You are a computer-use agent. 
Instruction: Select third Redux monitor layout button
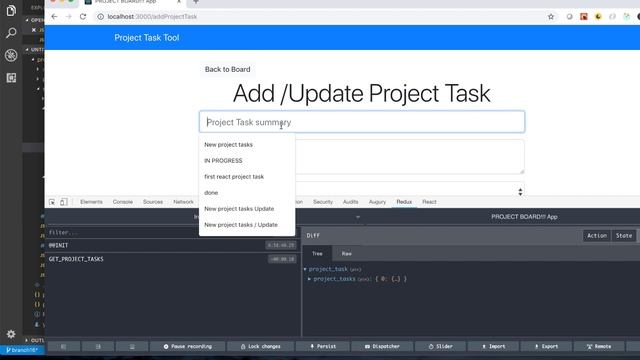132,346
